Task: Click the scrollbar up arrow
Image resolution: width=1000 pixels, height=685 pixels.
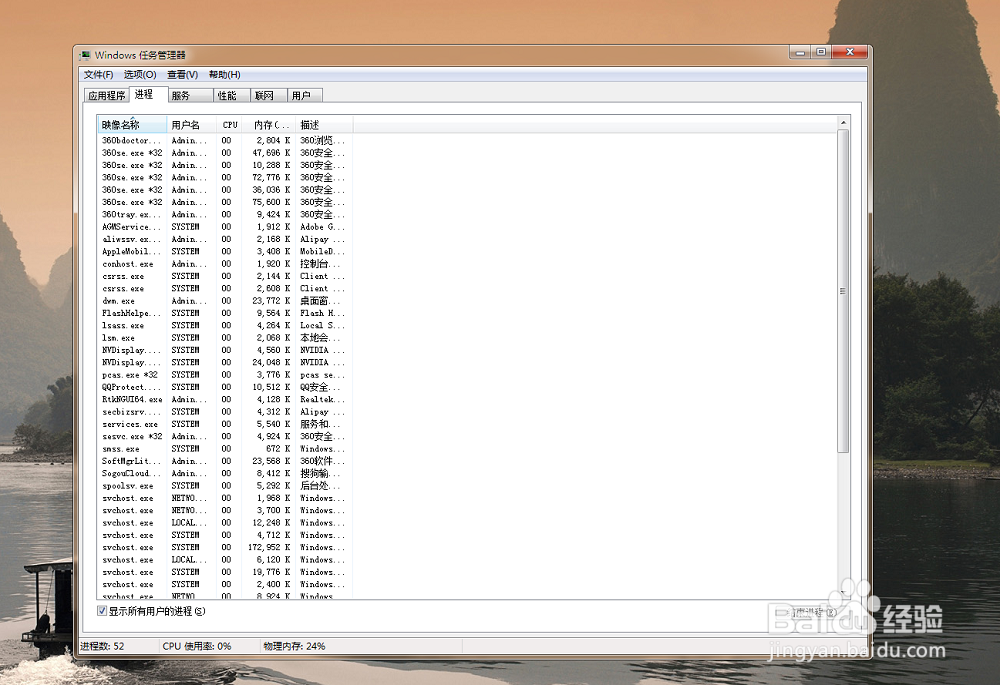Action: point(843,122)
